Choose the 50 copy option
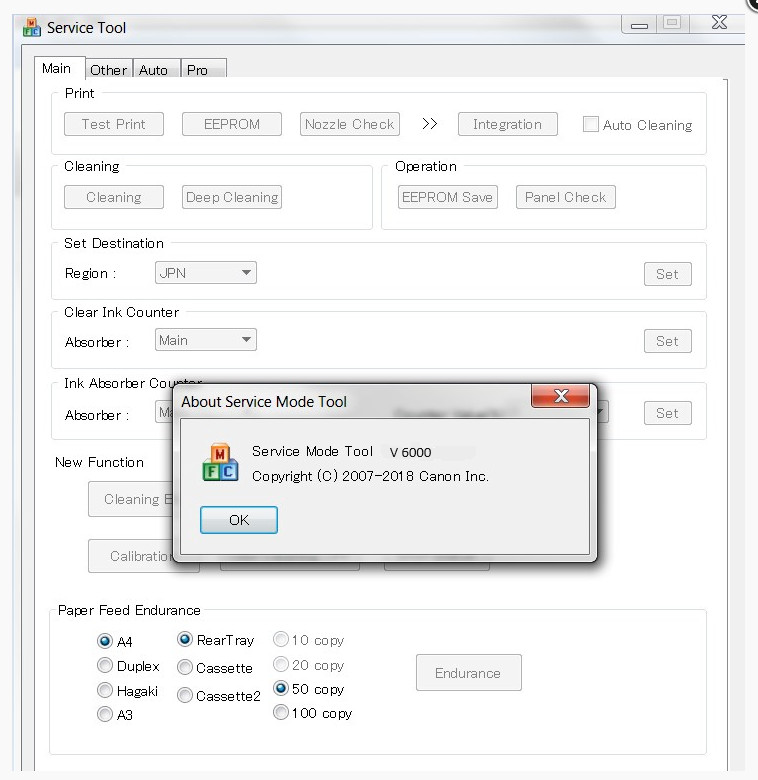 click(281, 688)
